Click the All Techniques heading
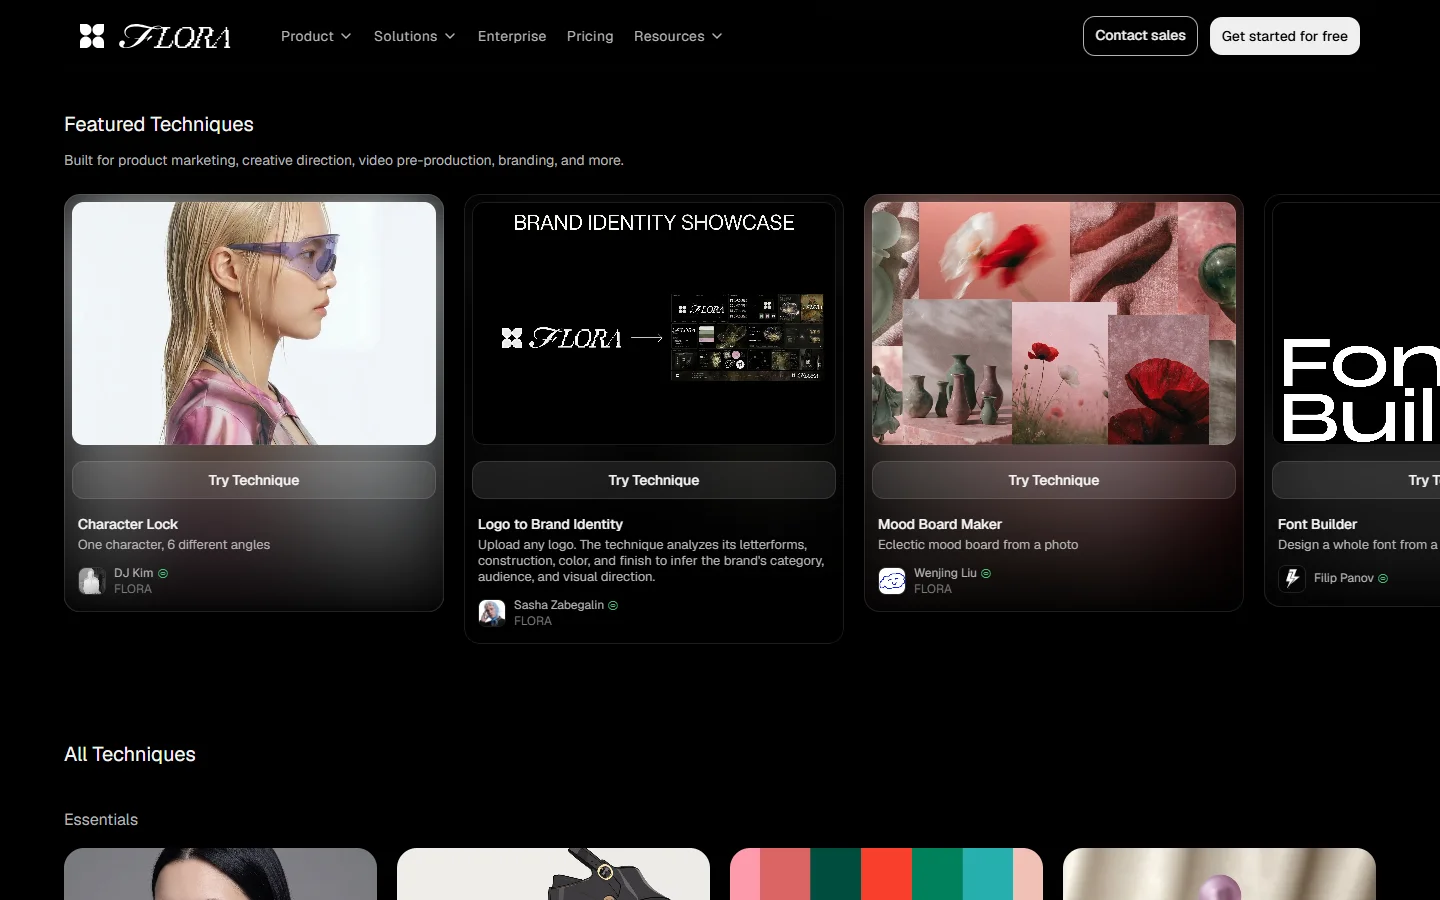Screen dimensions: 1440x900 point(130,754)
